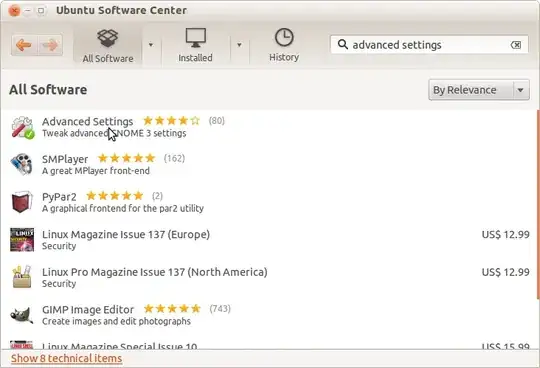This screenshot has height=368, width=540.
Task: Click Create images and edit photographs description
Action: click(x=116, y=321)
